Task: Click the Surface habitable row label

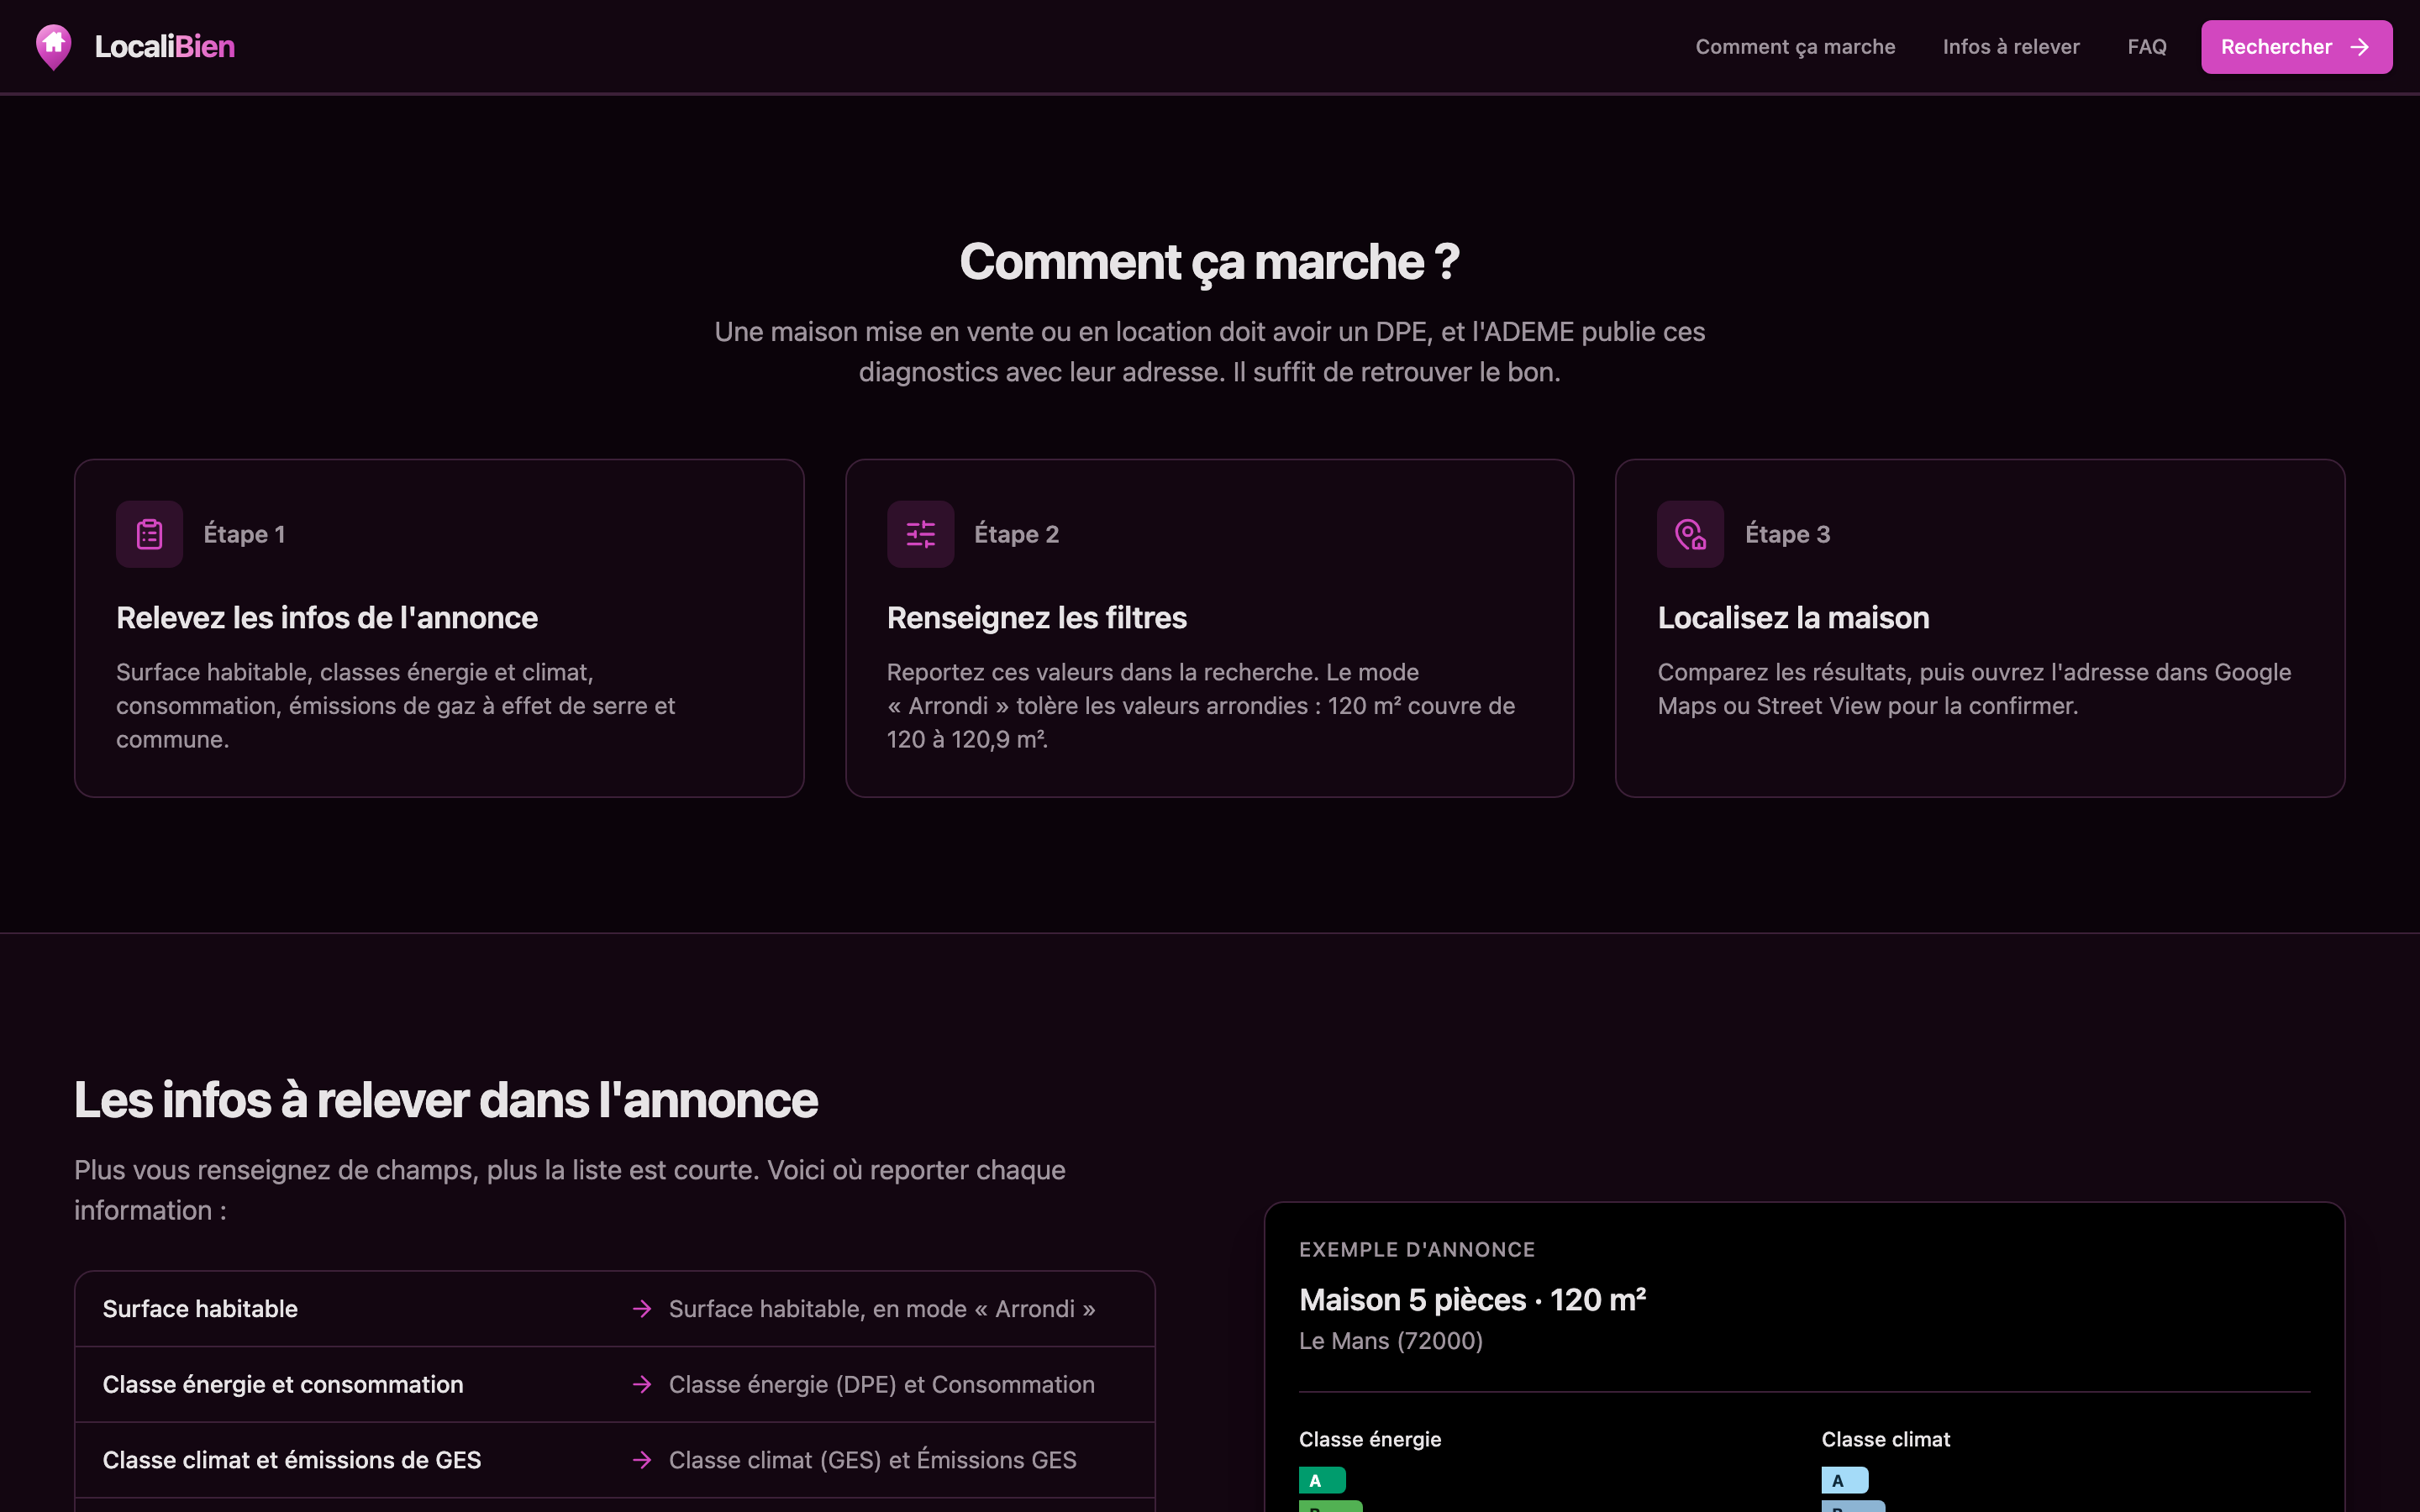Action: click(200, 1309)
